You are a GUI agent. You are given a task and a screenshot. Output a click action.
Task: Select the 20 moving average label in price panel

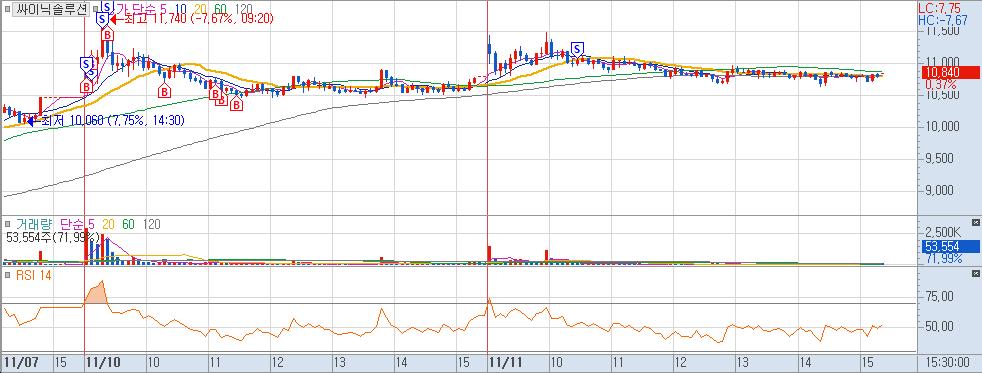point(201,8)
